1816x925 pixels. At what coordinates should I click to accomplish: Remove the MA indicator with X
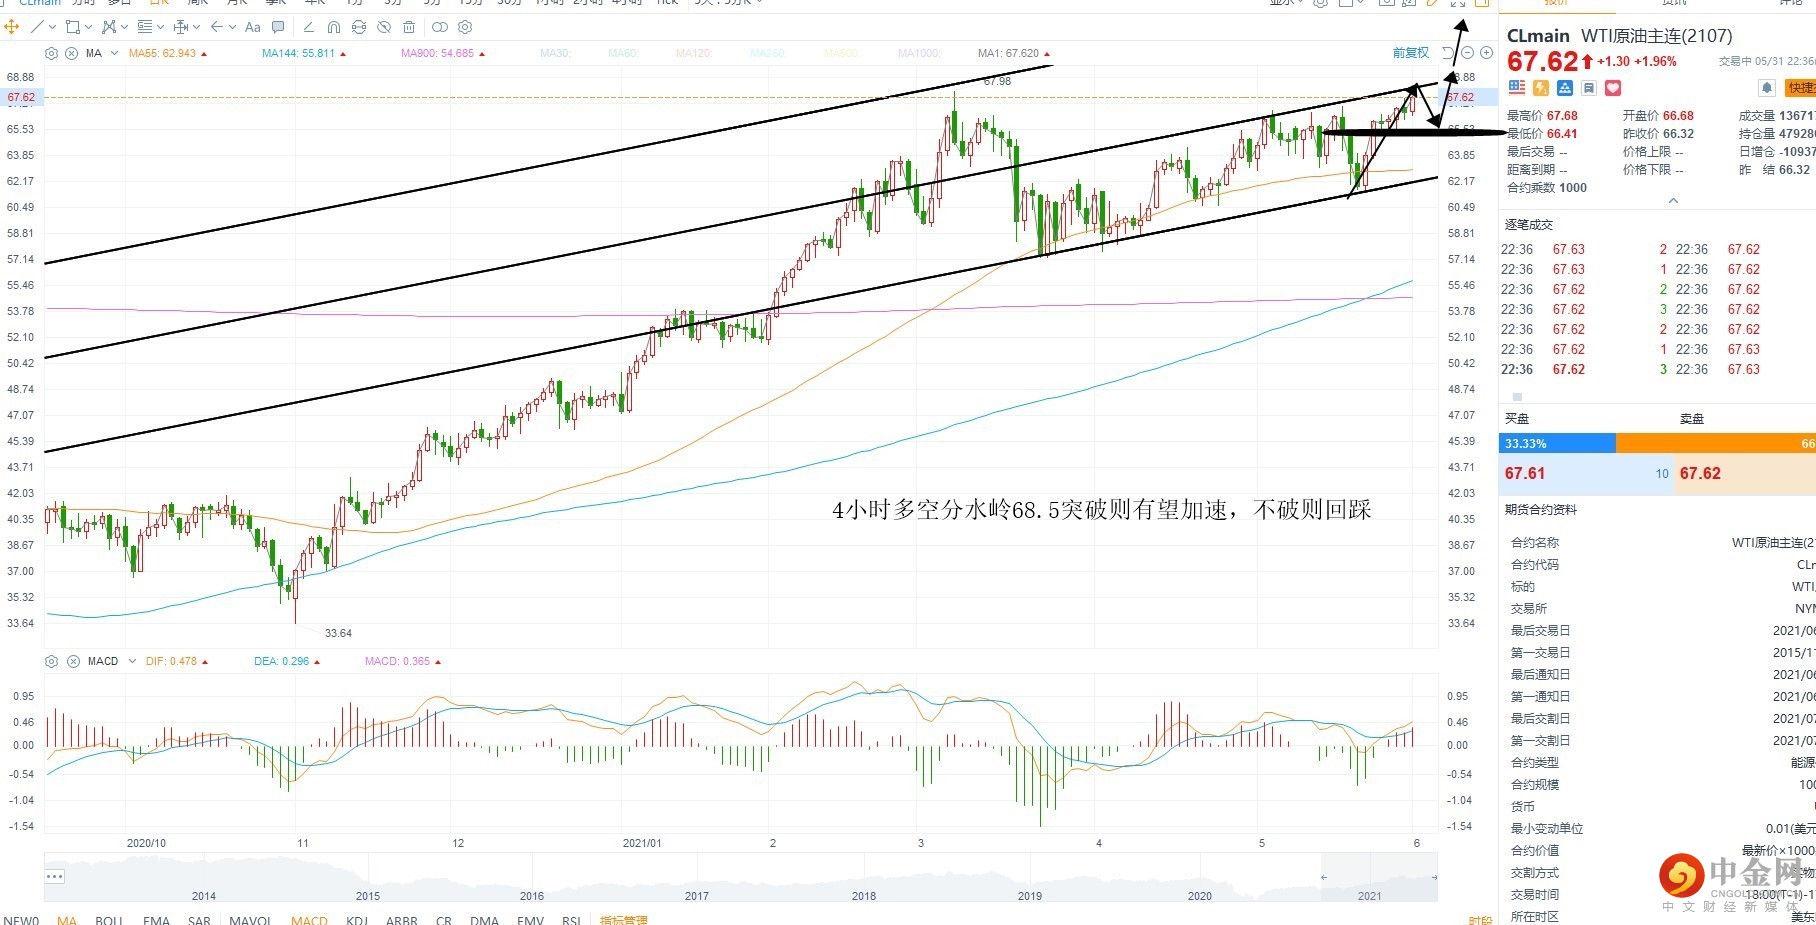pos(71,53)
